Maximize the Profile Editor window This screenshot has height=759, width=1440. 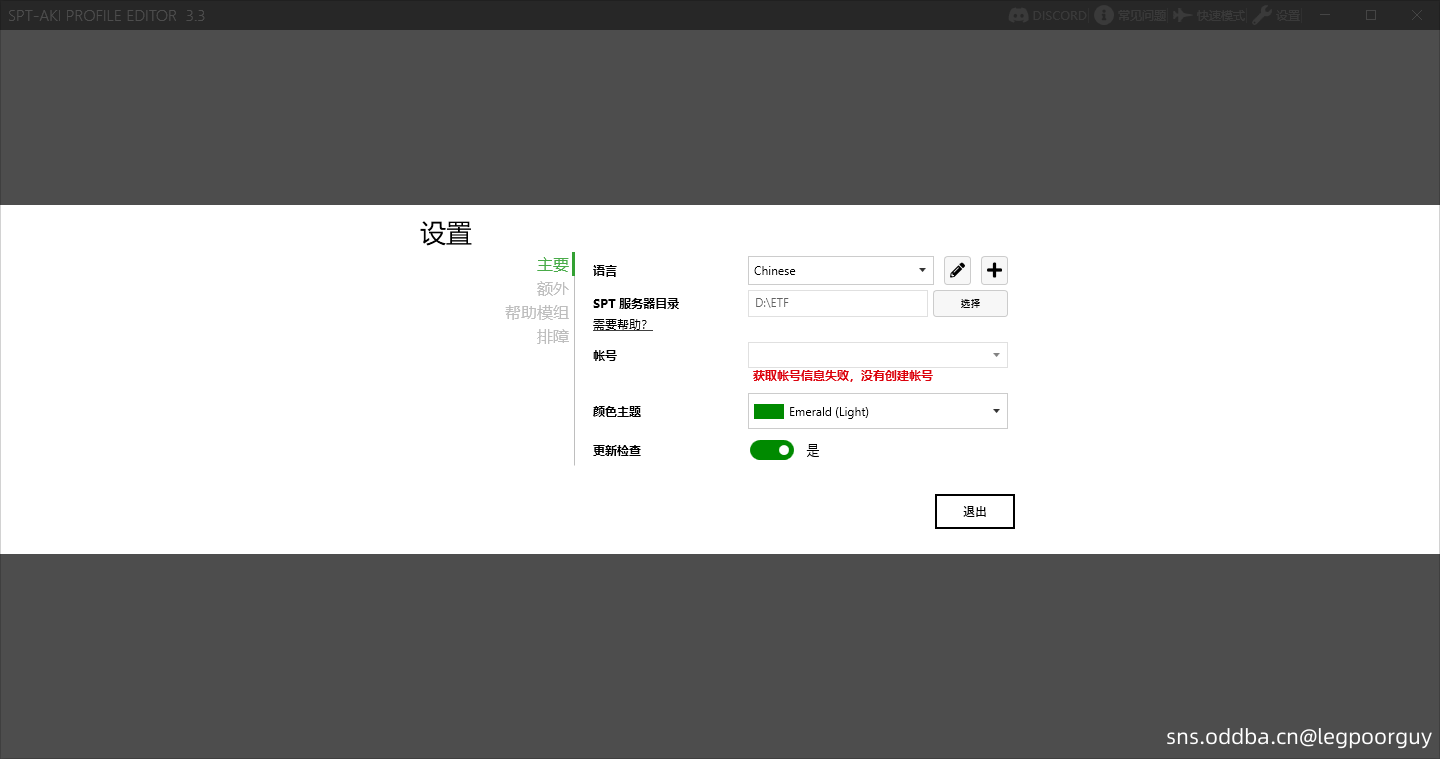point(1371,15)
